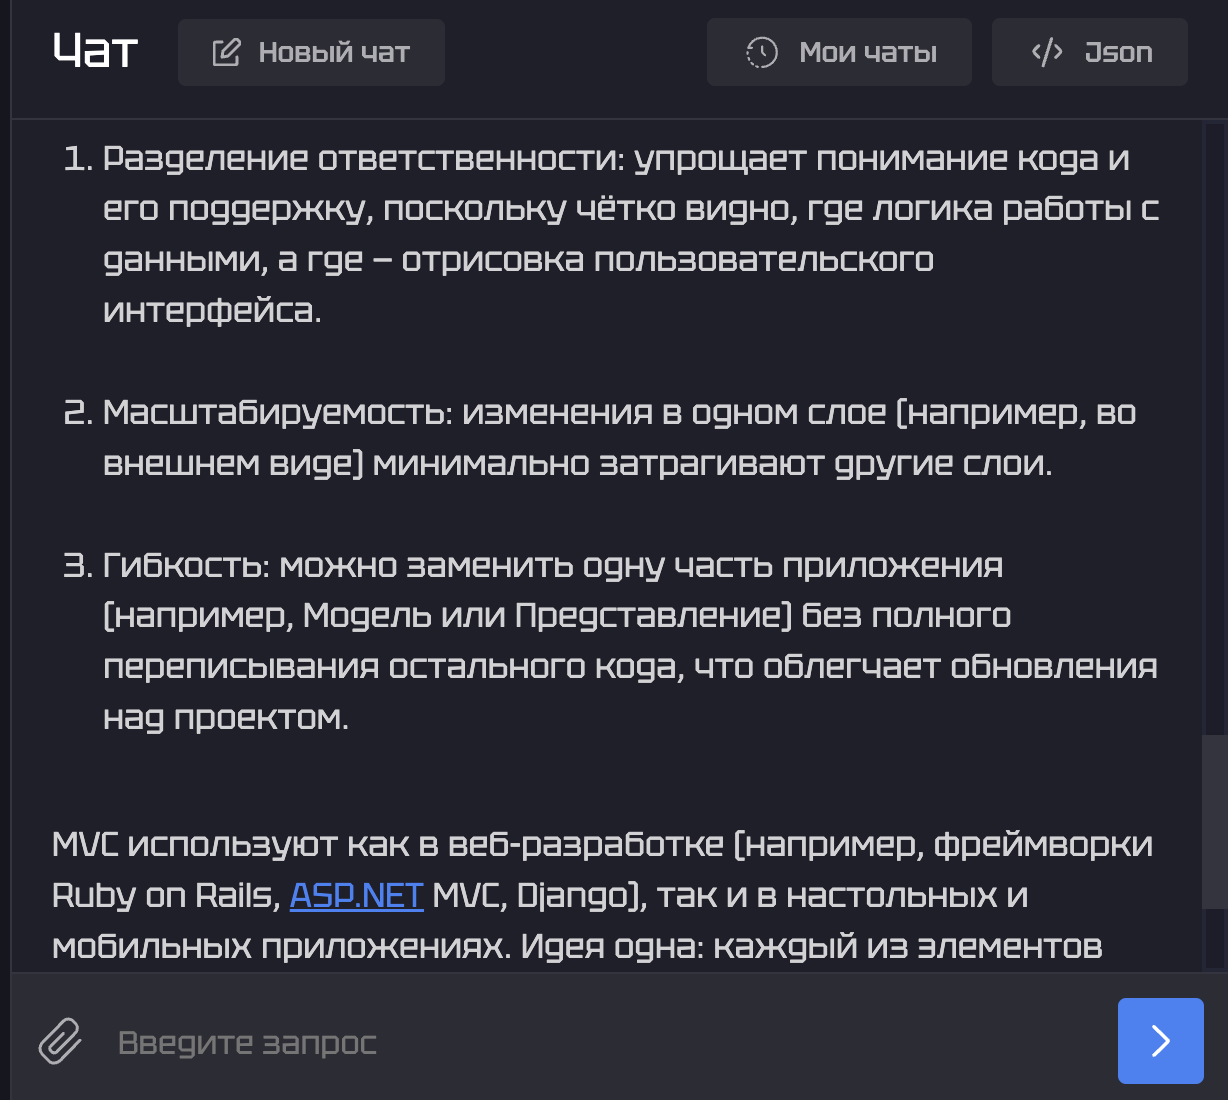The height and width of the screenshot is (1100, 1228).
Task: Switch to the Json view
Action: pos(1118,52)
